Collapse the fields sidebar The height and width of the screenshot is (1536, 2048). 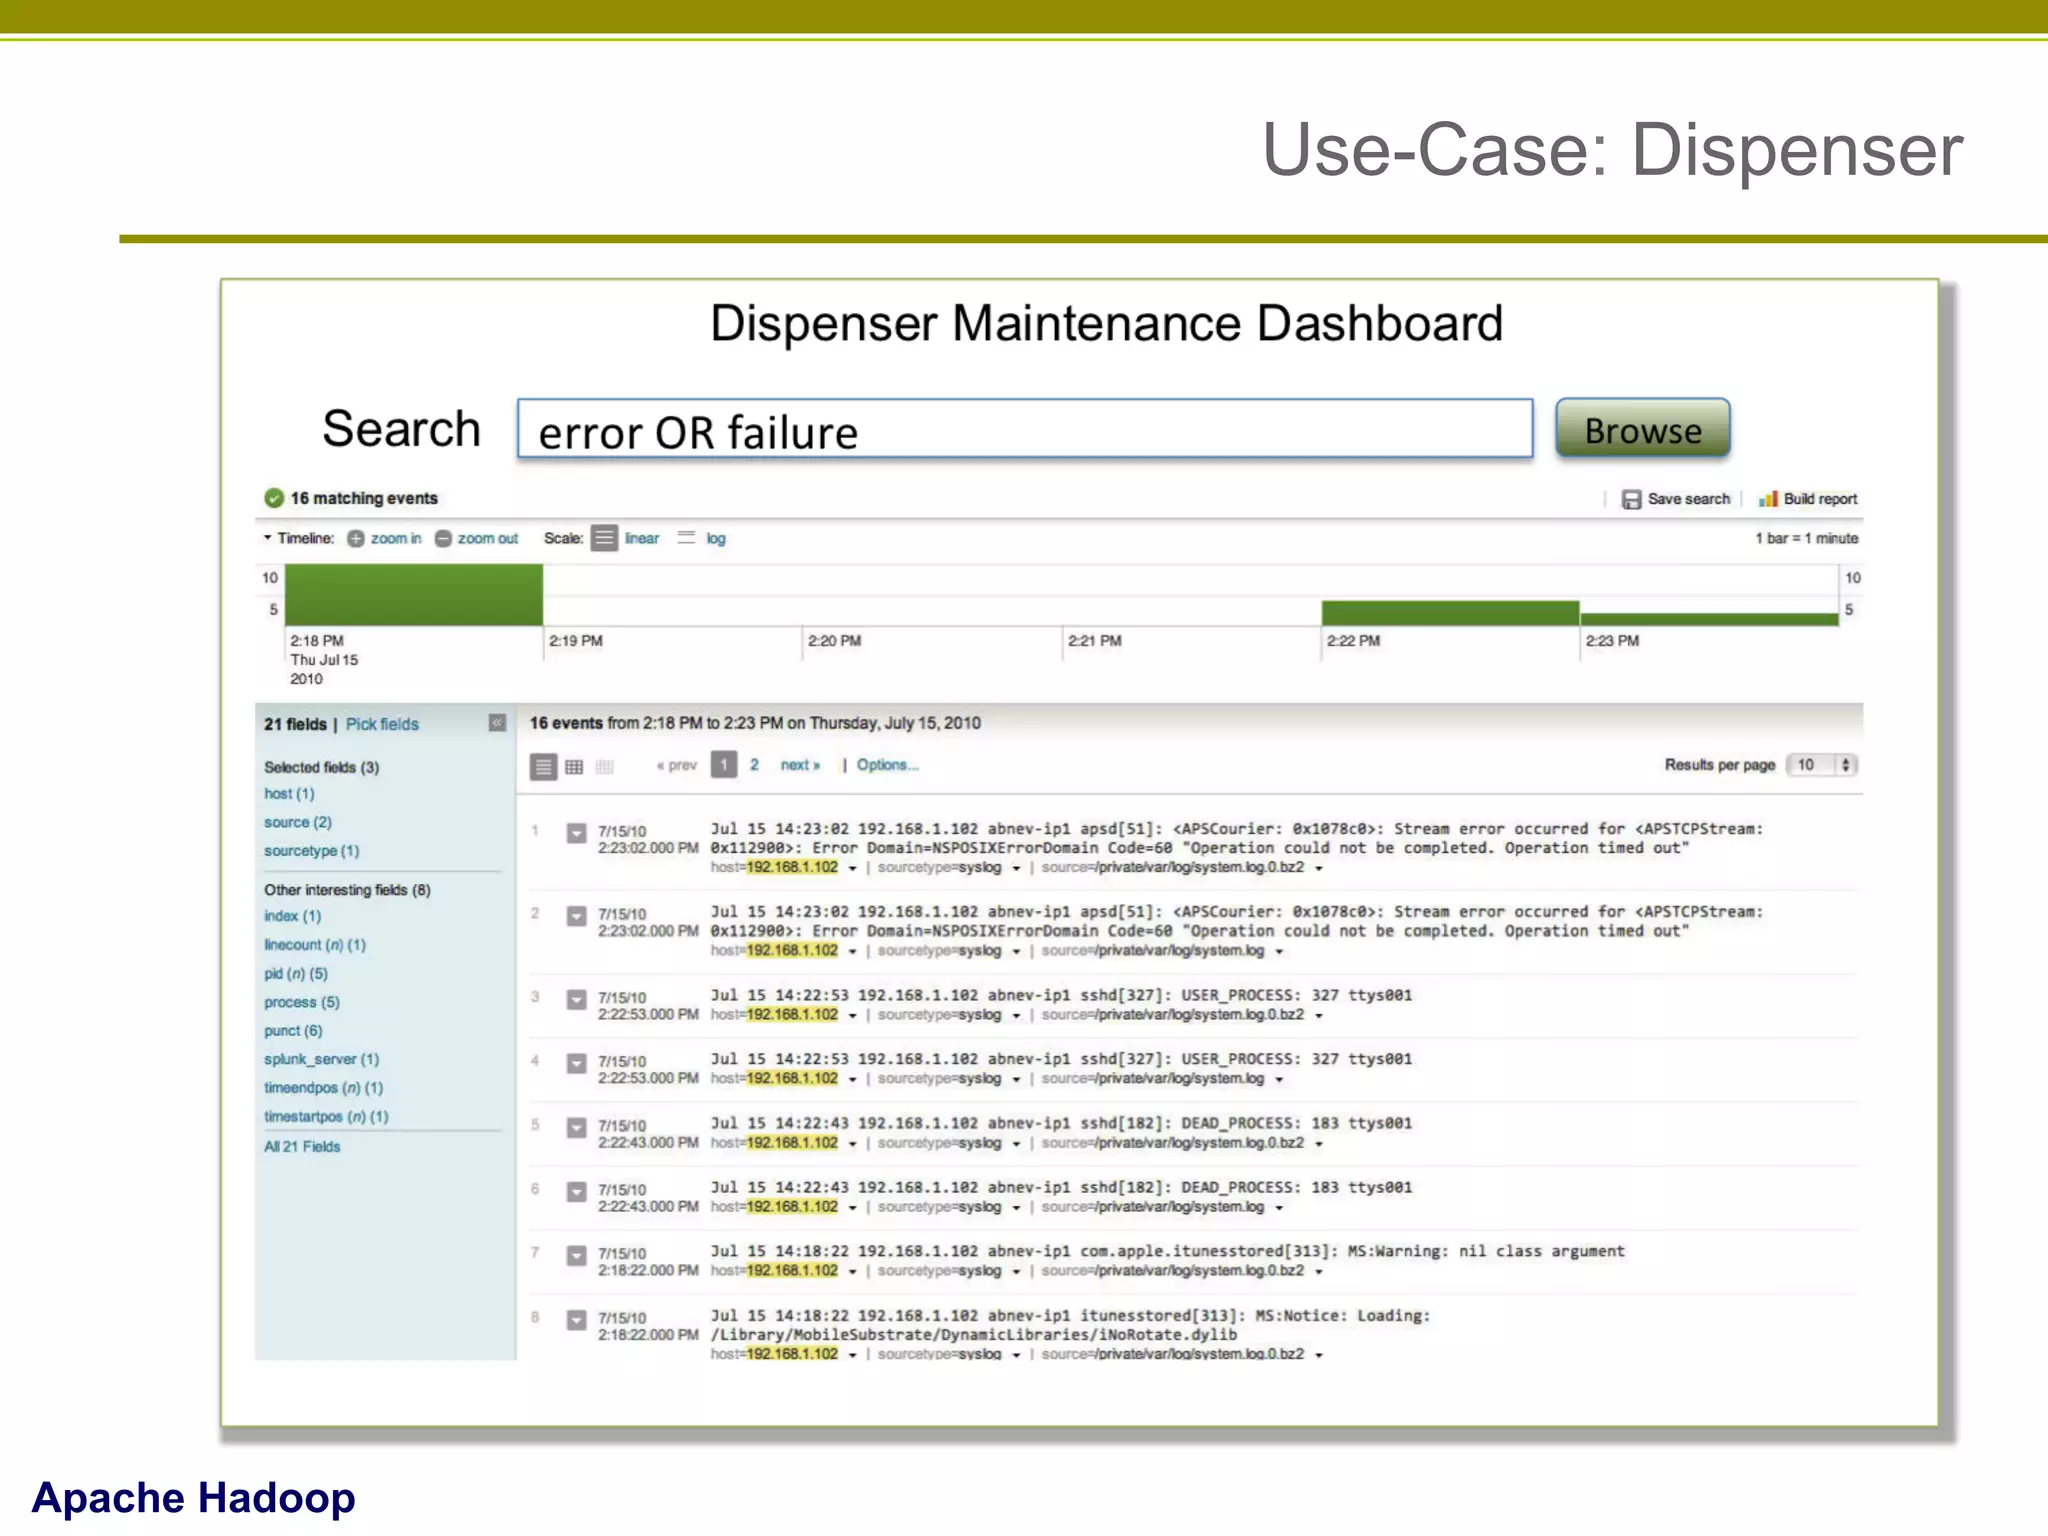(497, 723)
